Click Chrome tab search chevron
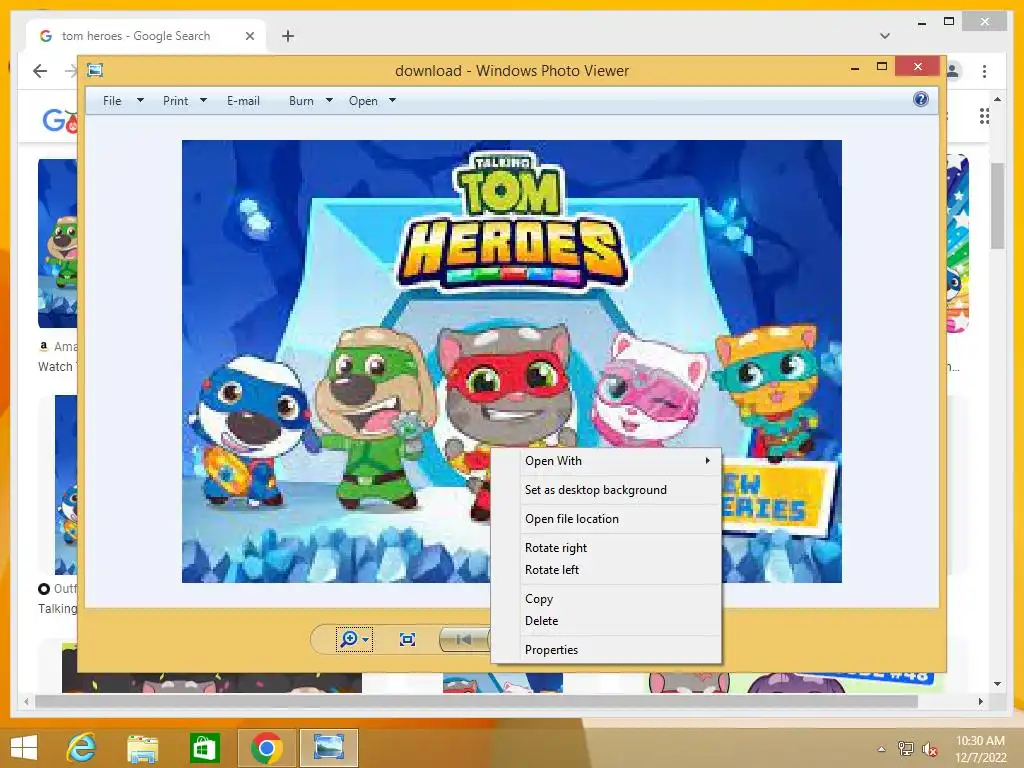This screenshot has width=1024, height=768. click(885, 36)
